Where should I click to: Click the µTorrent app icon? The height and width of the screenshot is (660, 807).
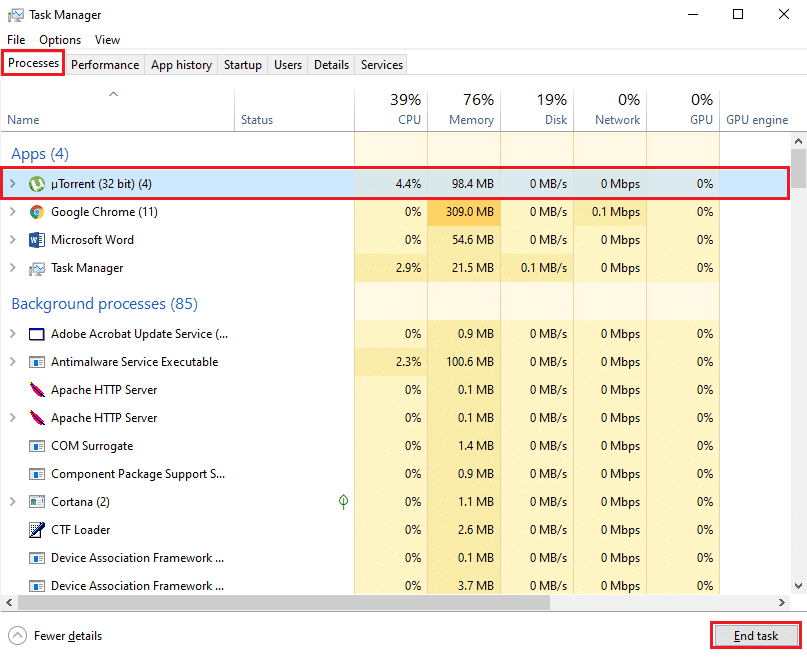click(x=37, y=184)
